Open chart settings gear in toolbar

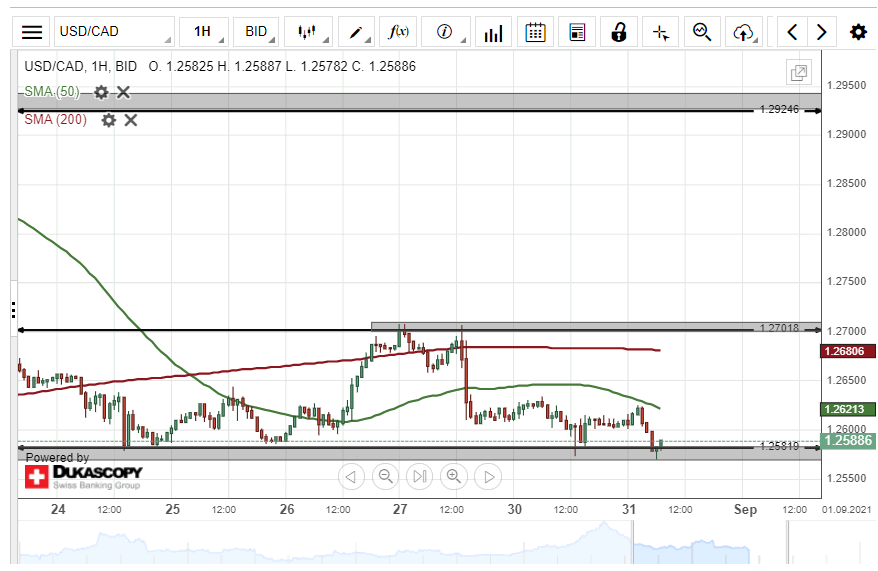(858, 32)
